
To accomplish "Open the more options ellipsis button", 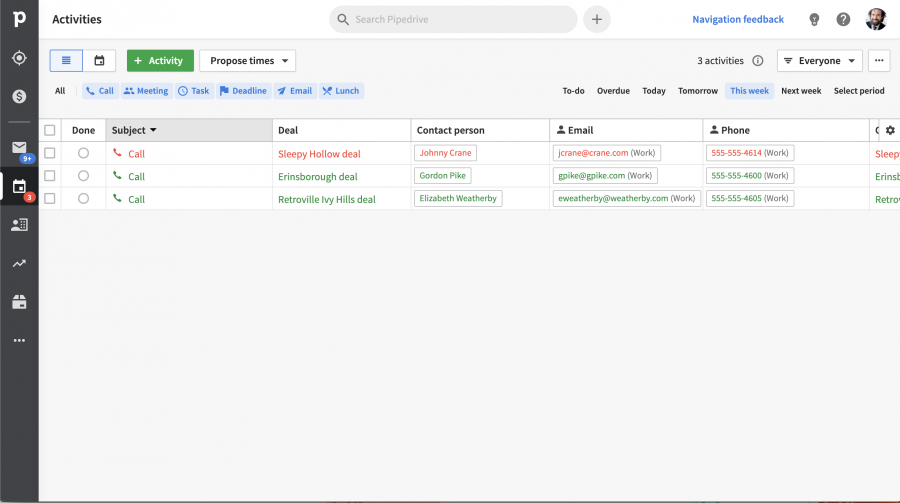I will 879,60.
